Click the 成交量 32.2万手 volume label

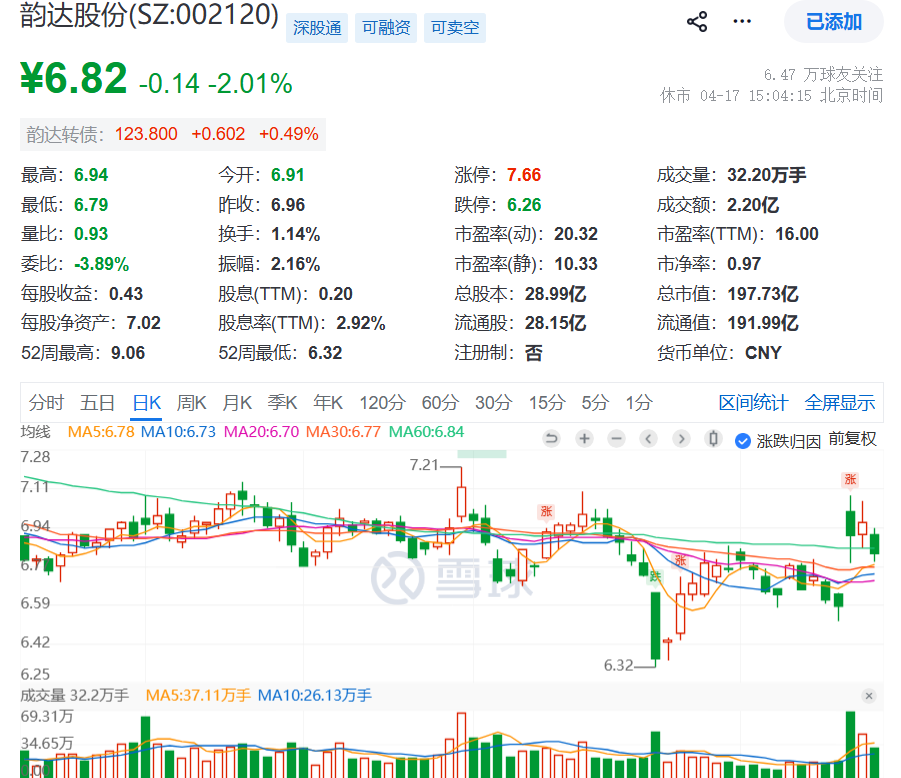tap(75, 696)
